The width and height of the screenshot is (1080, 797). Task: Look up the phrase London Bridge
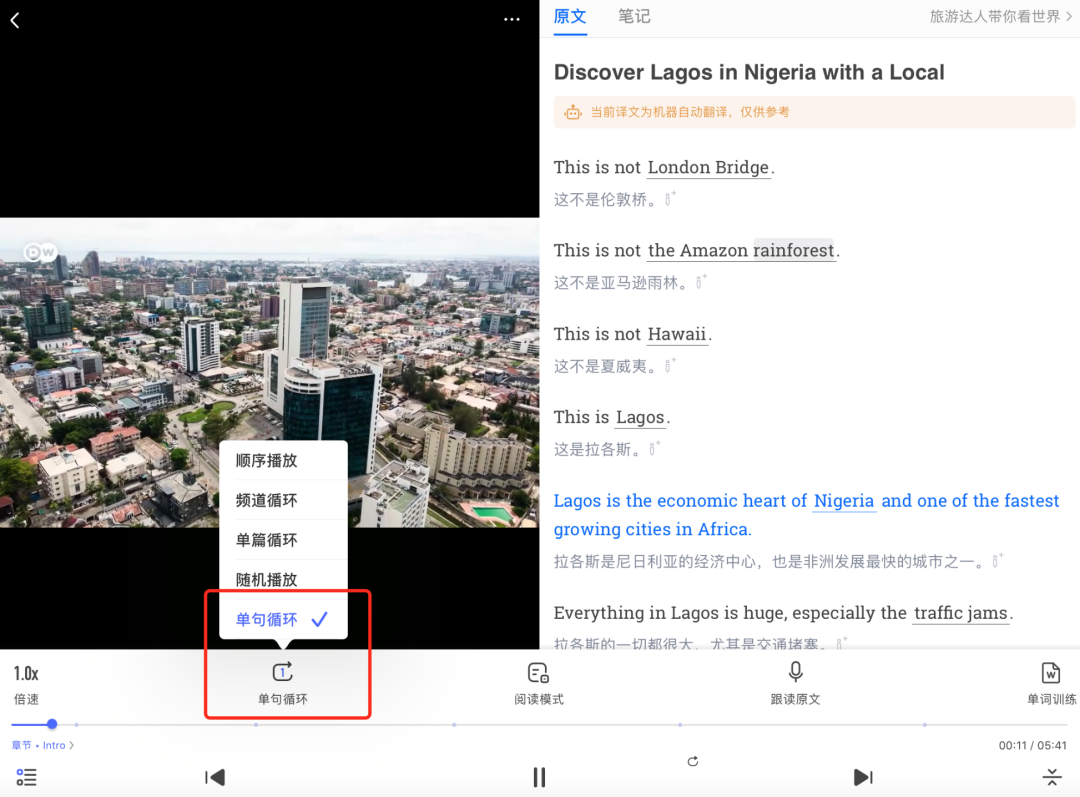point(708,167)
